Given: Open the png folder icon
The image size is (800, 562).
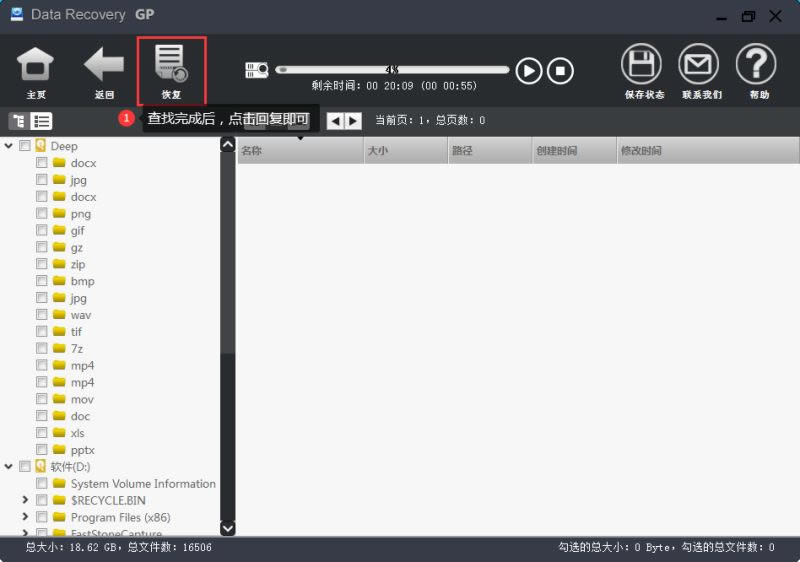Looking at the screenshot, I should [x=59, y=213].
